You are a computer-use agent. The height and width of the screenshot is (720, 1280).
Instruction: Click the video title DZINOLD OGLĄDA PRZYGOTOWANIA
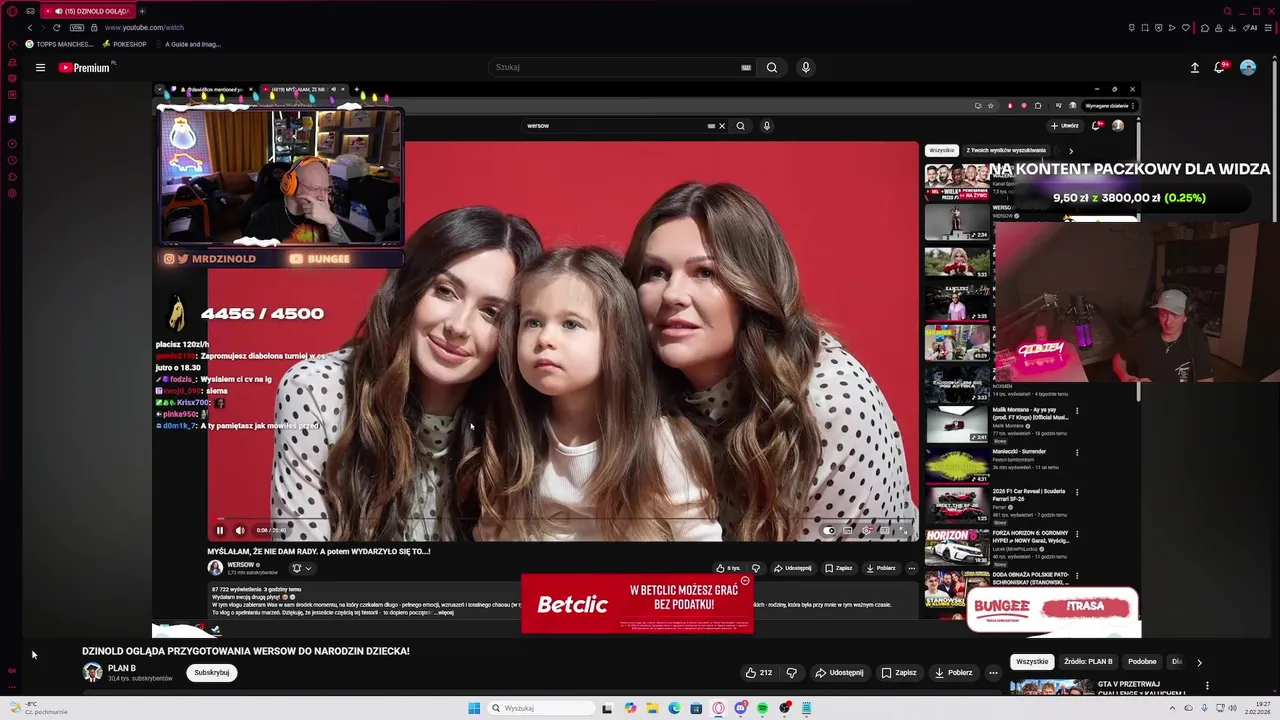pyautogui.click(x=246, y=651)
